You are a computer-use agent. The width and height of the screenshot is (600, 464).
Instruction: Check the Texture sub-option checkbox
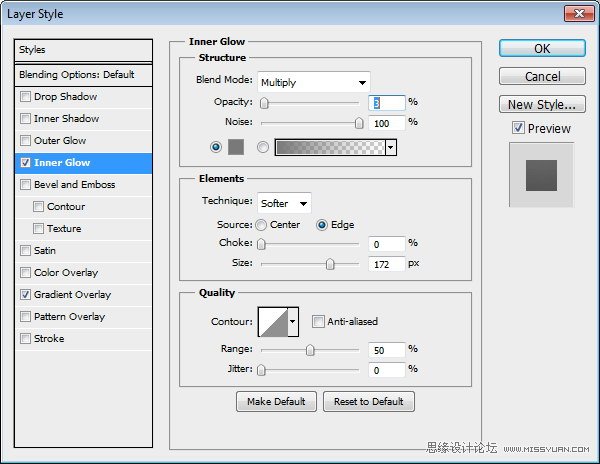[38, 229]
